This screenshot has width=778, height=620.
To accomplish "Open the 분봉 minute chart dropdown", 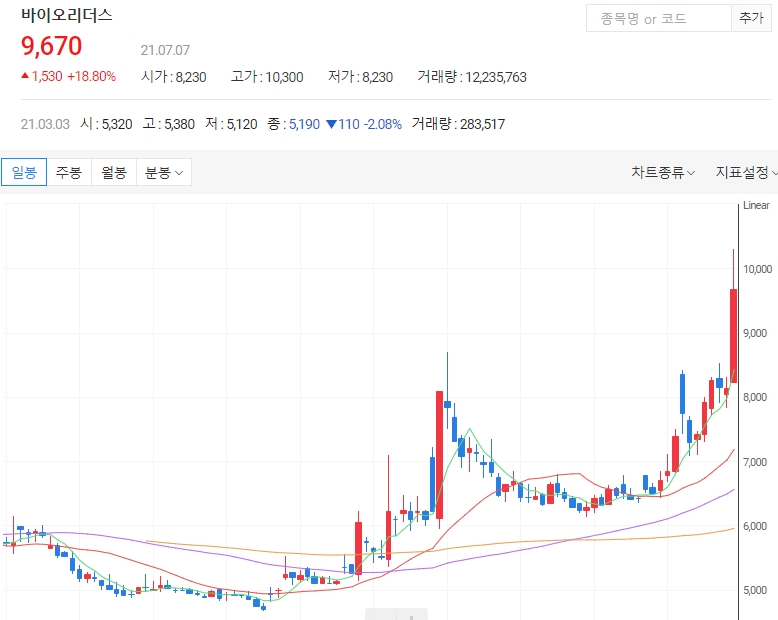I will click(164, 172).
